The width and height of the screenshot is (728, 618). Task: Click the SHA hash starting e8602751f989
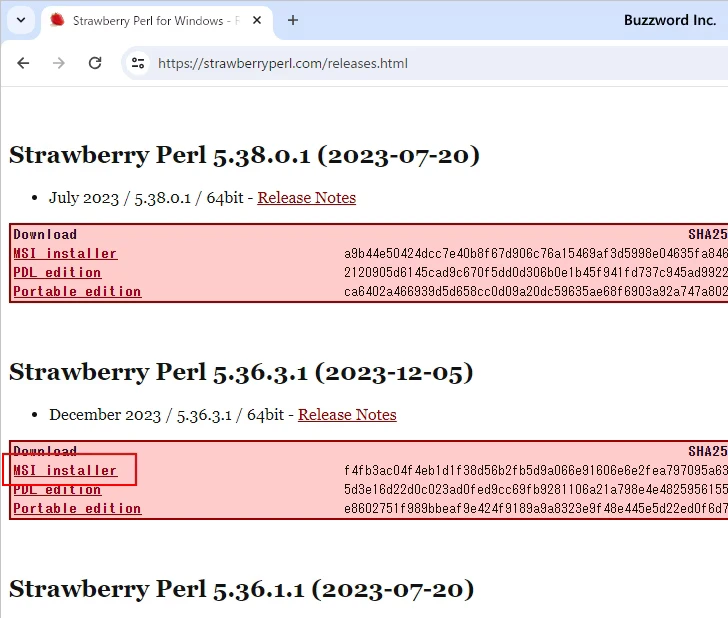pyautogui.click(x=536, y=508)
